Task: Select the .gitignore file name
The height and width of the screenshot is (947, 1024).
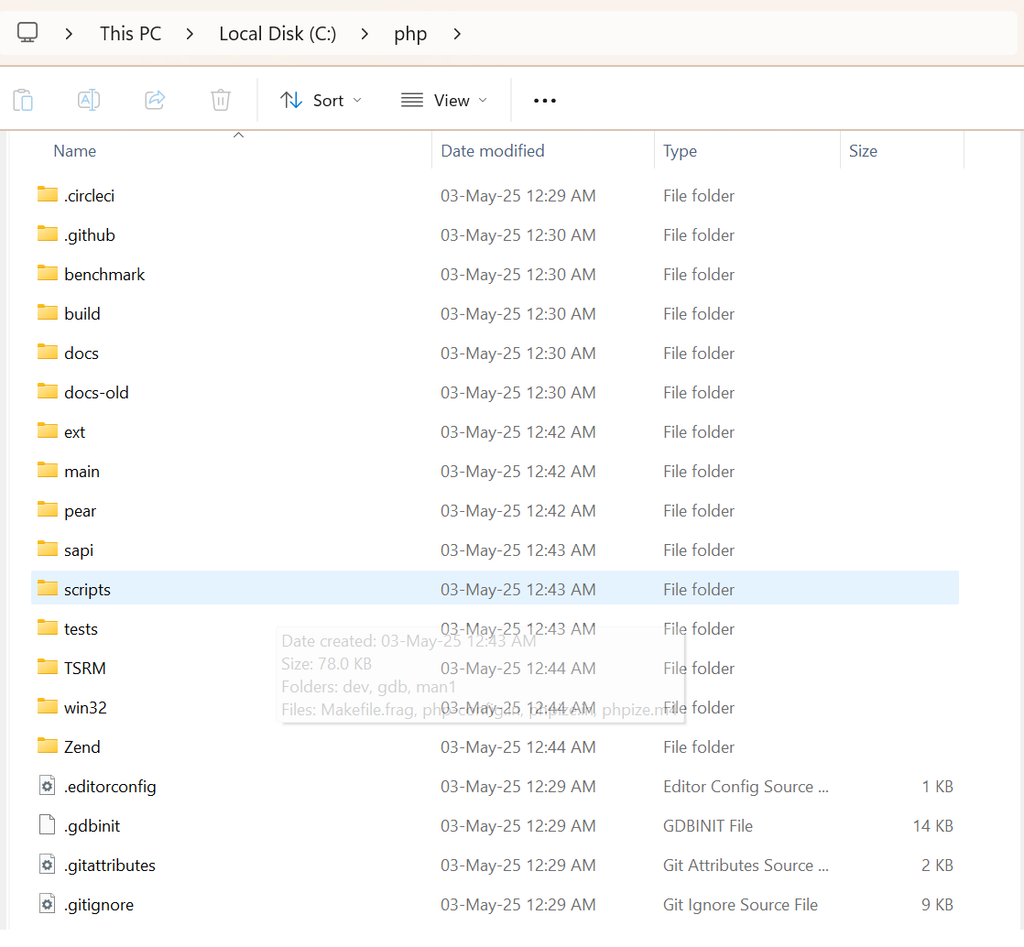Action: pos(99,905)
